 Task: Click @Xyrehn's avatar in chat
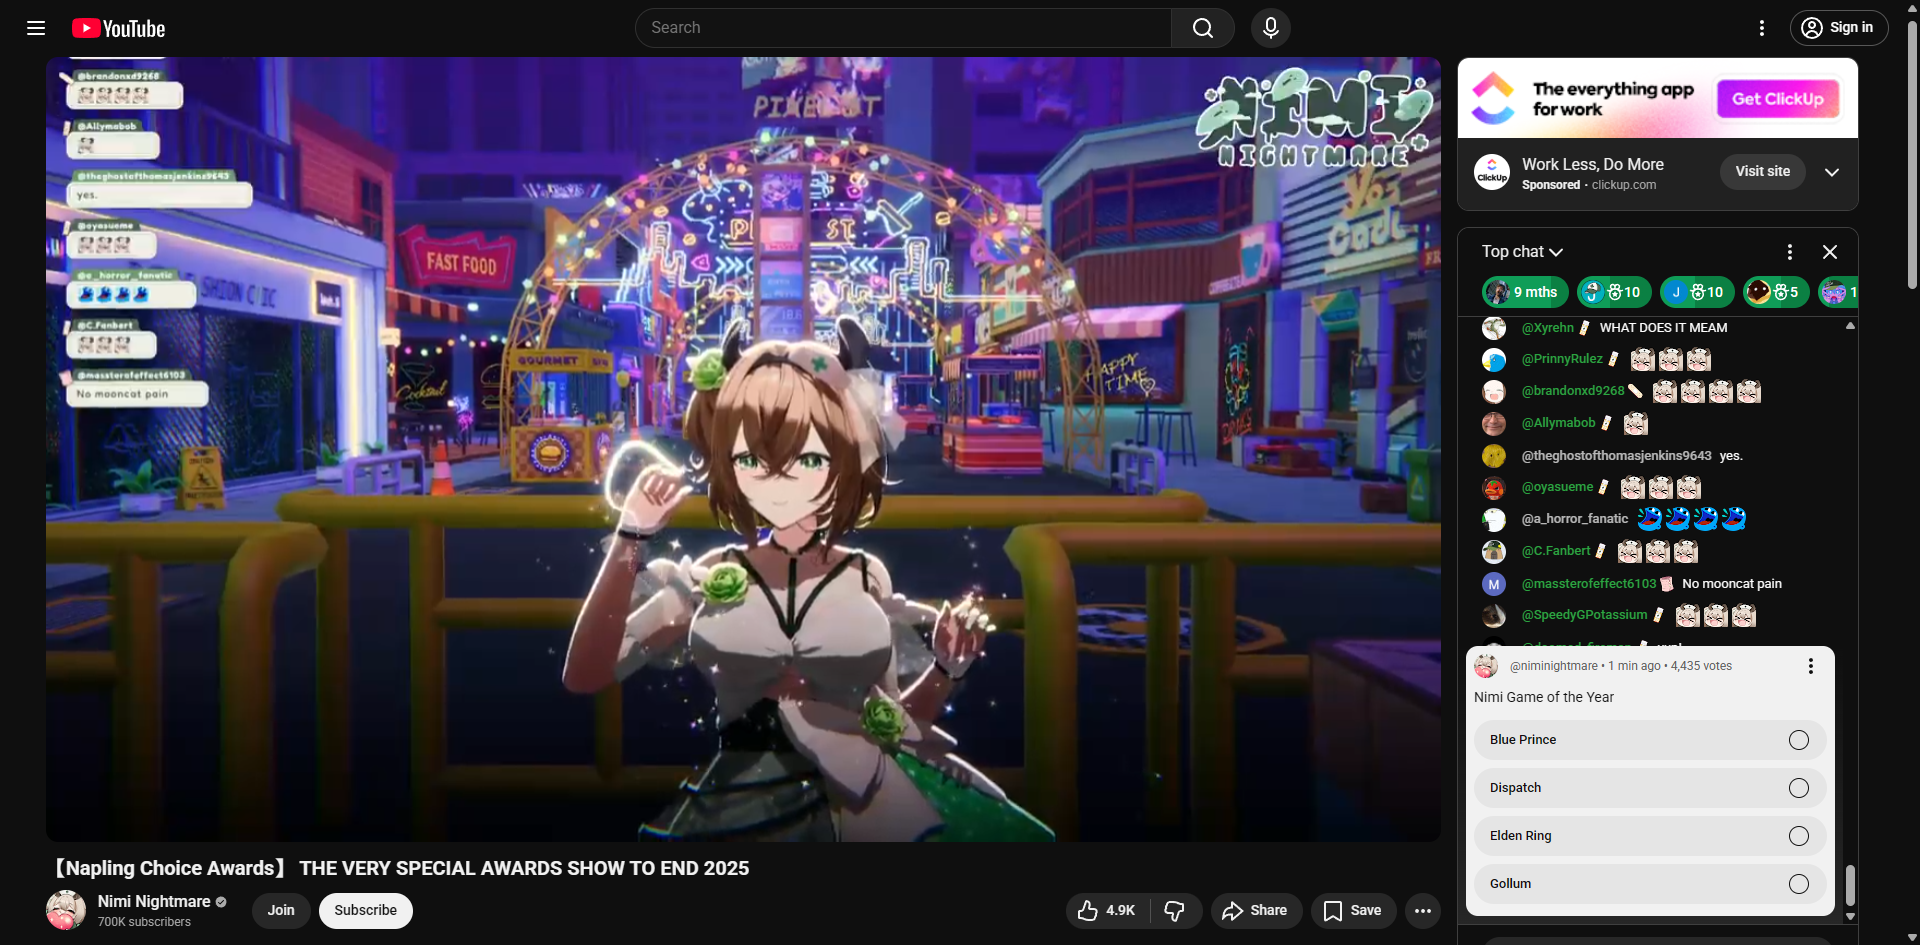(x=1494, y=328)
